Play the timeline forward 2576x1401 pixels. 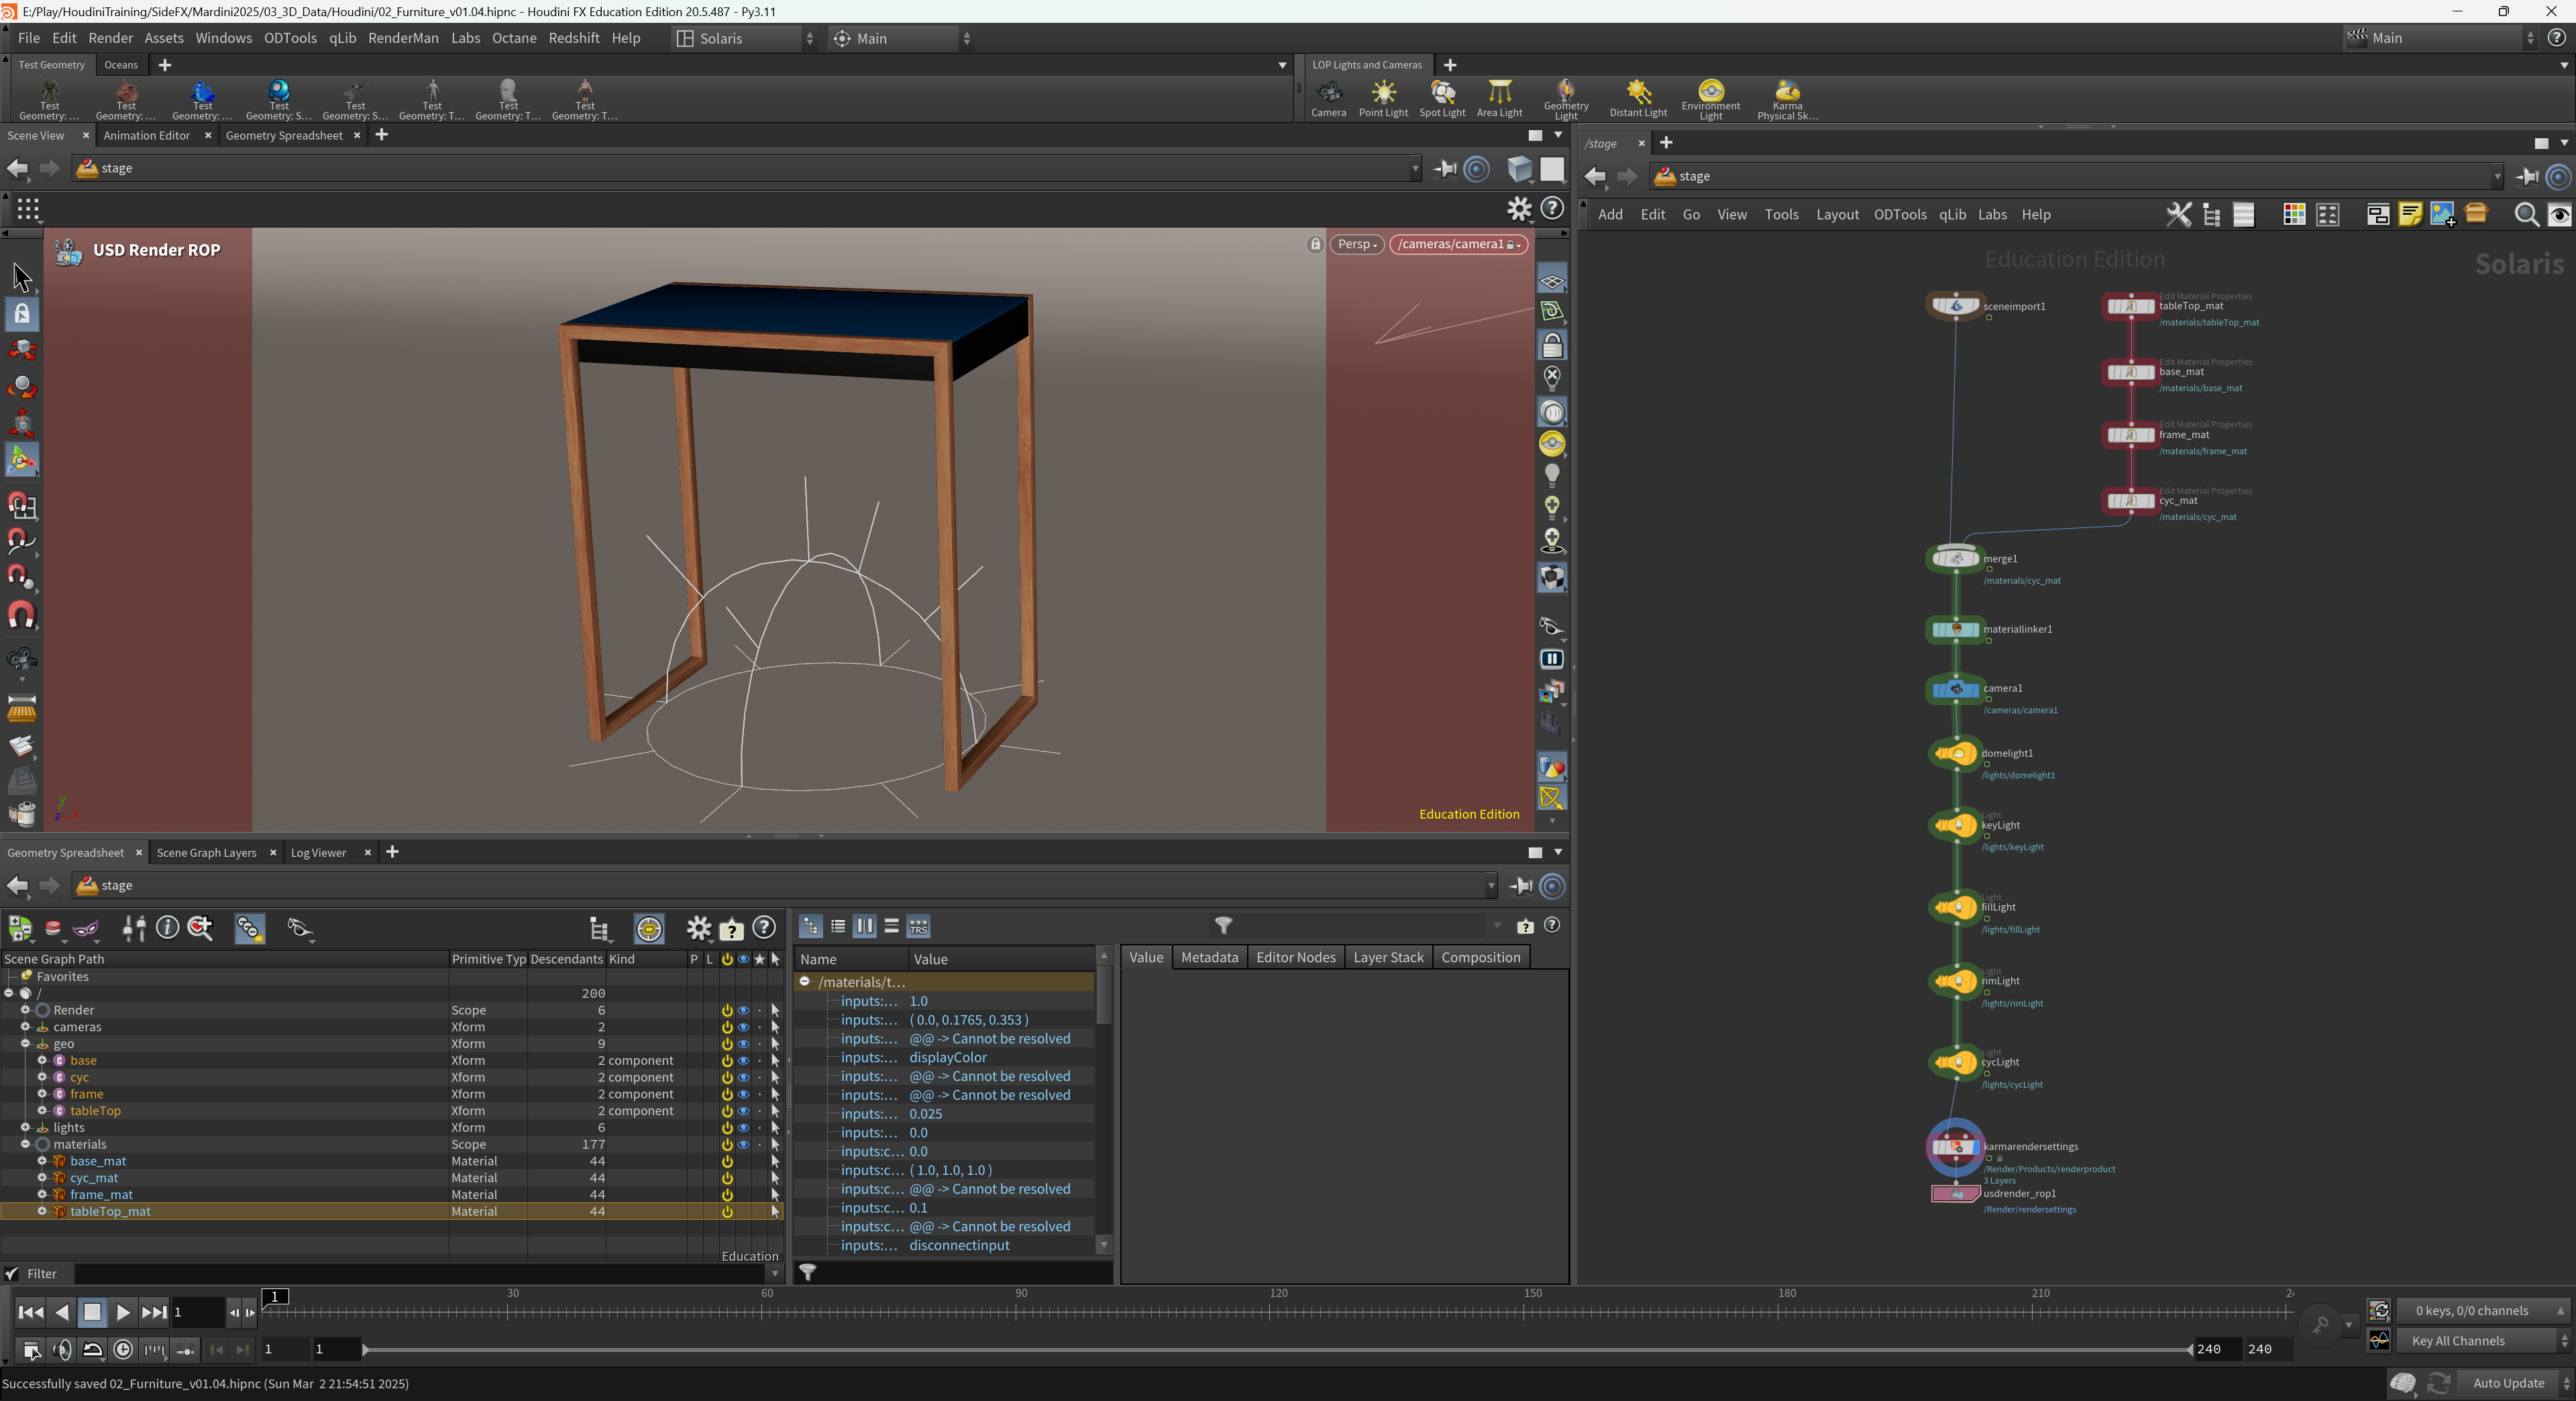click(122, 1312)
